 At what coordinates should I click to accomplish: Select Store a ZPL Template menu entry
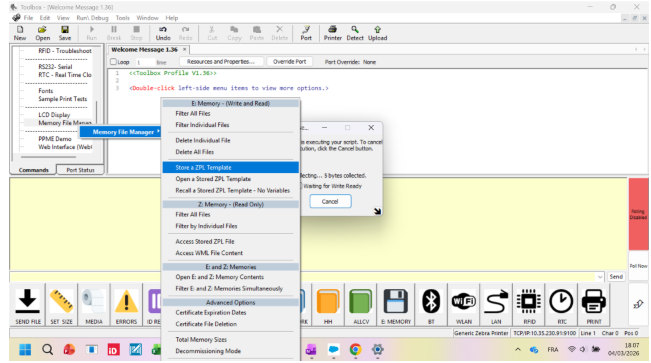(x=230, y=167)
